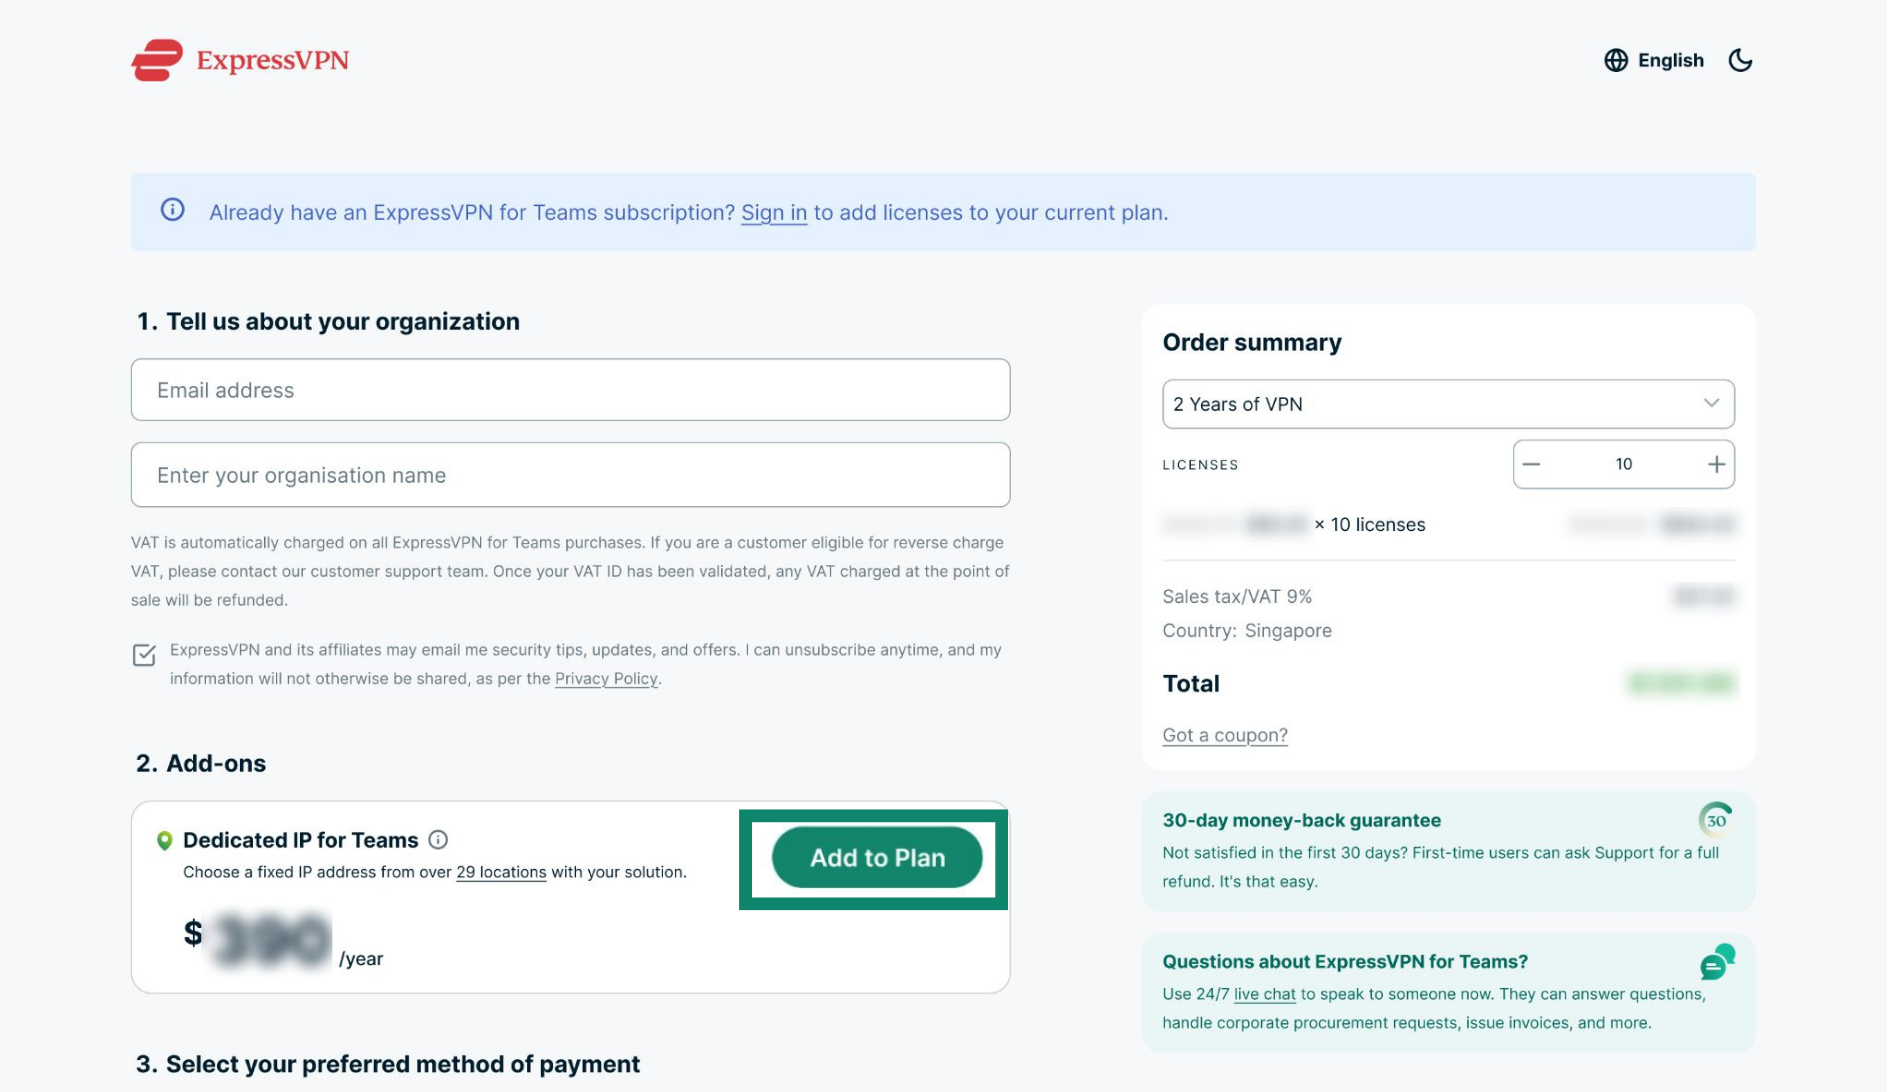Toggle dark mode moon icon
1887x1092 pixels.
click(x=1740, y=60)
